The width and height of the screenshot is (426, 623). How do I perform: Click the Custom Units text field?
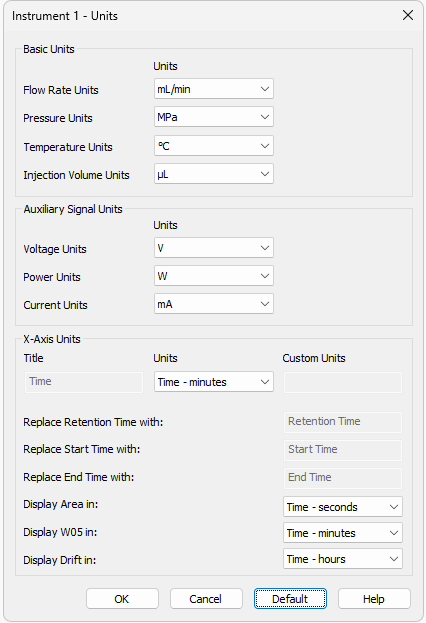click(343, 382)
